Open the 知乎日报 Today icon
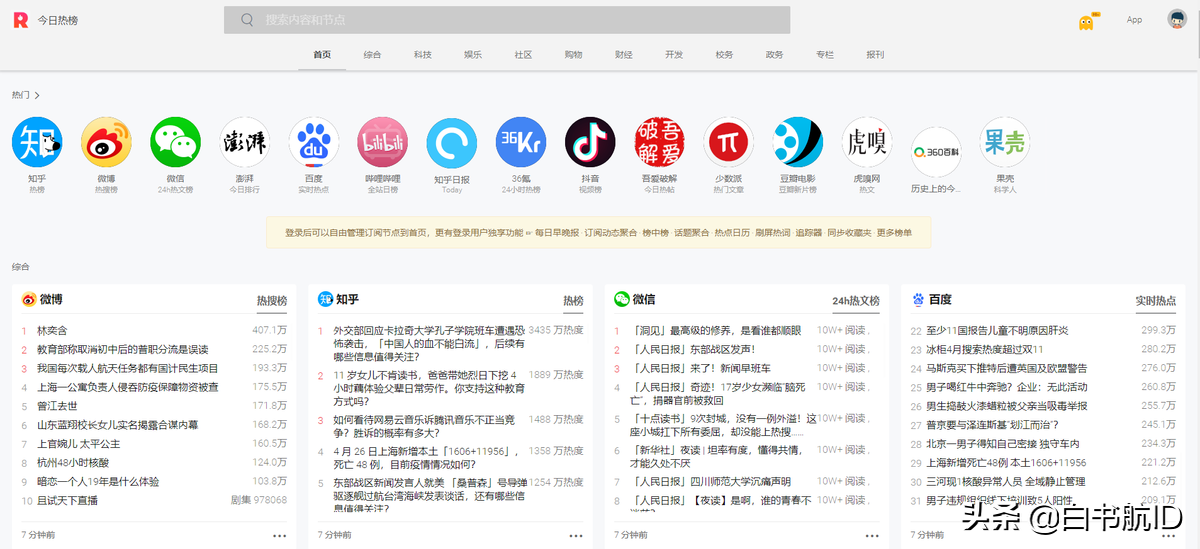This screenshot has width=1200, height=549. tap(452, 141)
